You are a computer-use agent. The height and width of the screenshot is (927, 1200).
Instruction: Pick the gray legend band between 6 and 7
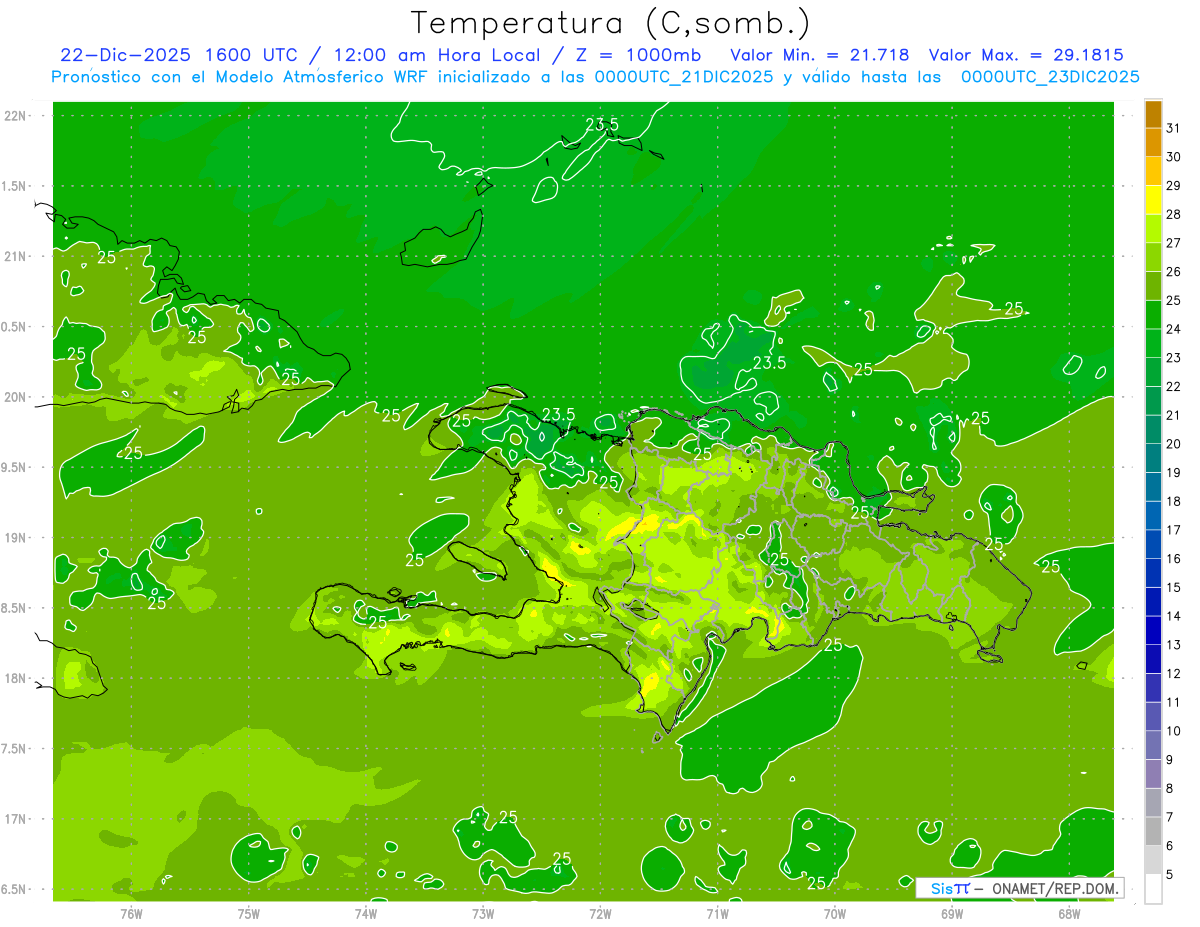1153,831
